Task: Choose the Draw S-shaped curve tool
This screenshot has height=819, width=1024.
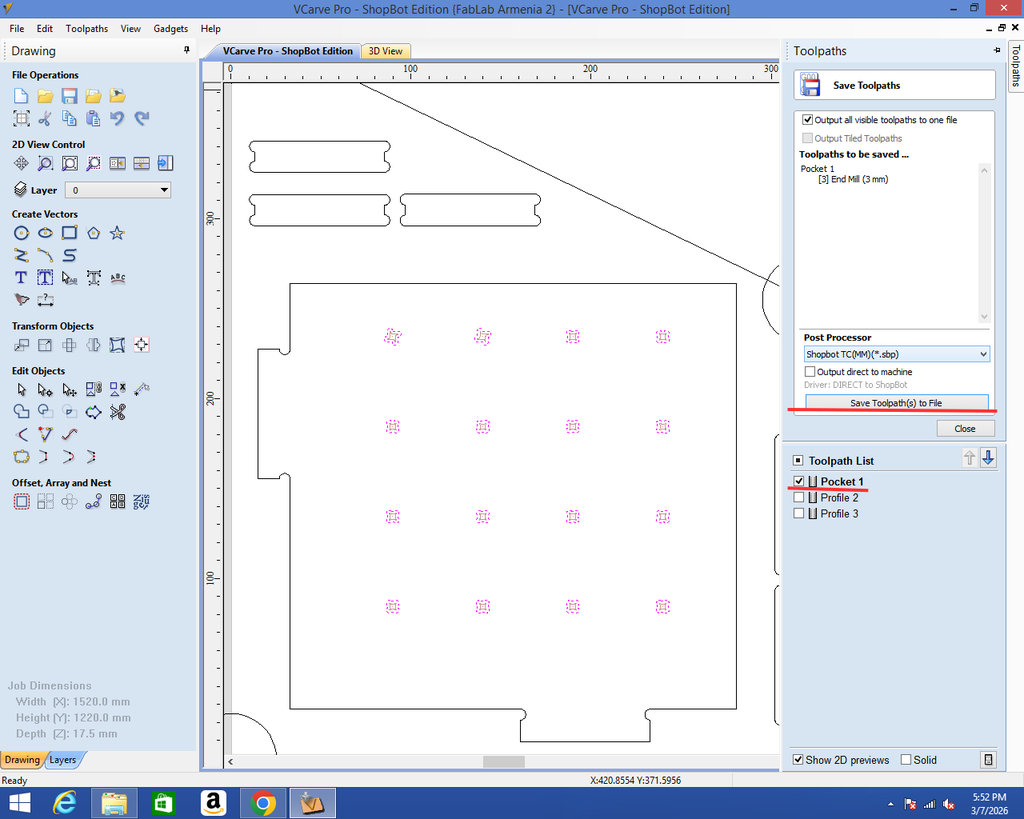Action: (69, 255)
